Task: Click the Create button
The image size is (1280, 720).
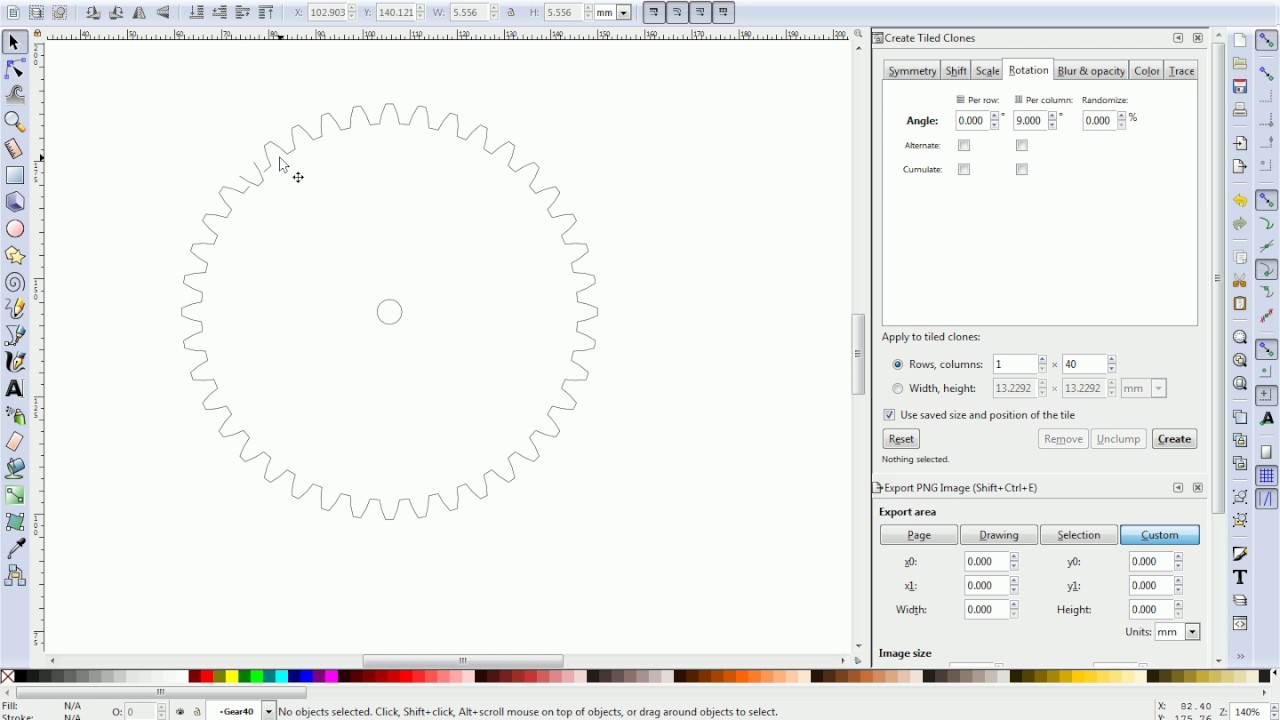Action: (x=1174, y=439)
